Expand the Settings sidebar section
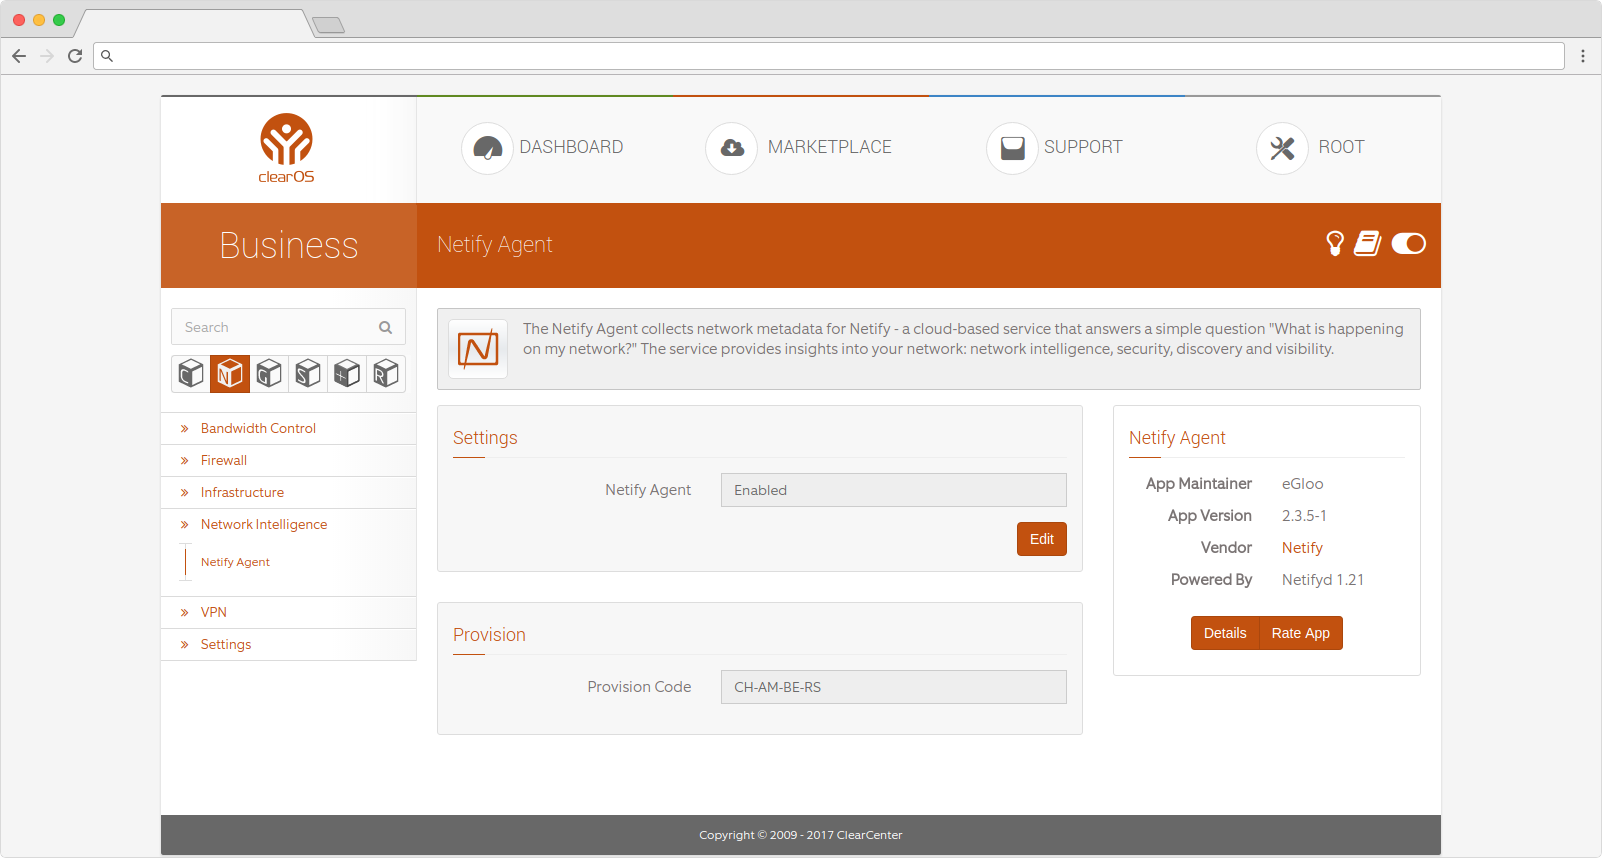The width and height of the screenshot is (1602, 858). click(226, 644)
